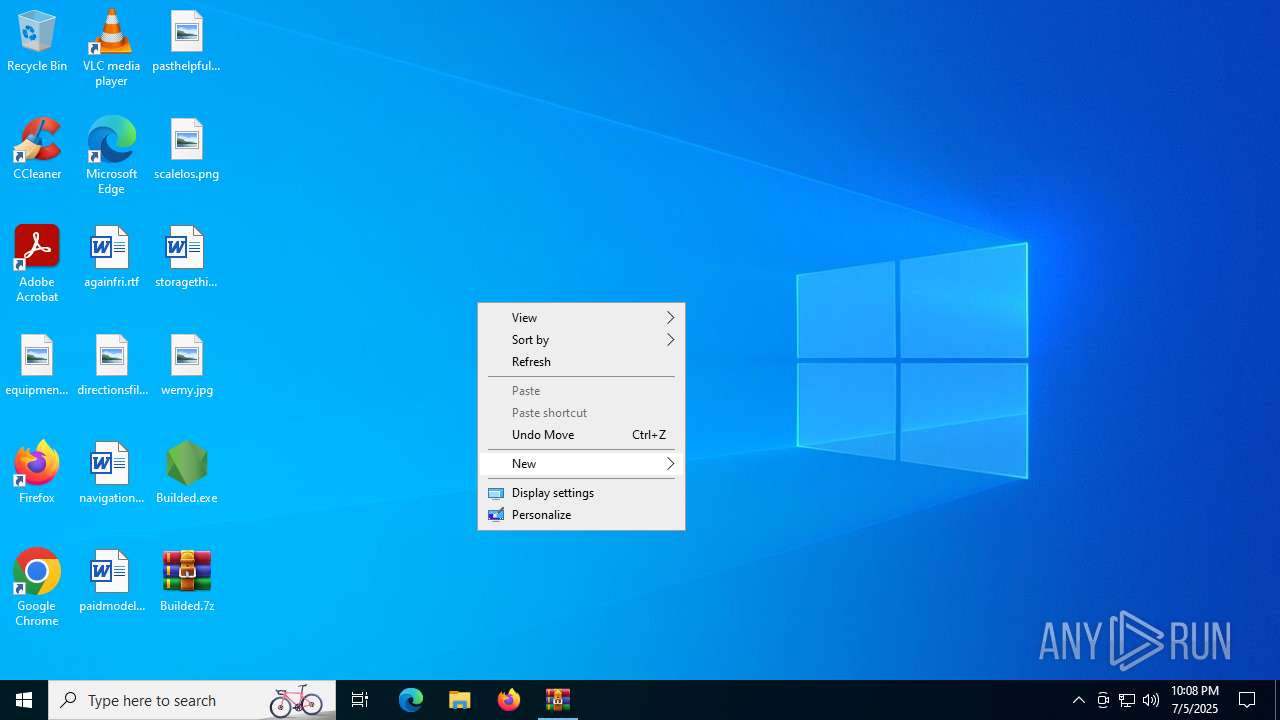Select the directionsfil image file icon
This screenshot has height=720, width=1280.
pyautogui.click(x=111, y=366)
